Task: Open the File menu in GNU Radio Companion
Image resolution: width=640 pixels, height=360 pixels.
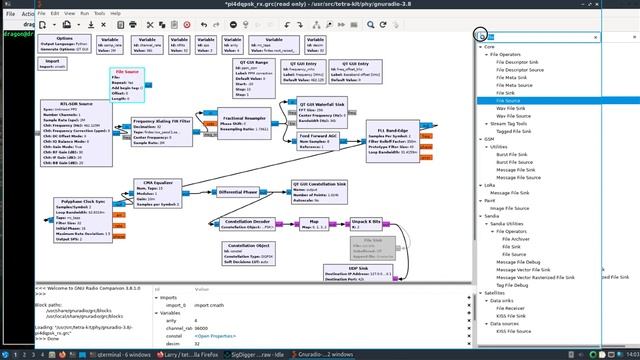Action: tap(41, 13)
